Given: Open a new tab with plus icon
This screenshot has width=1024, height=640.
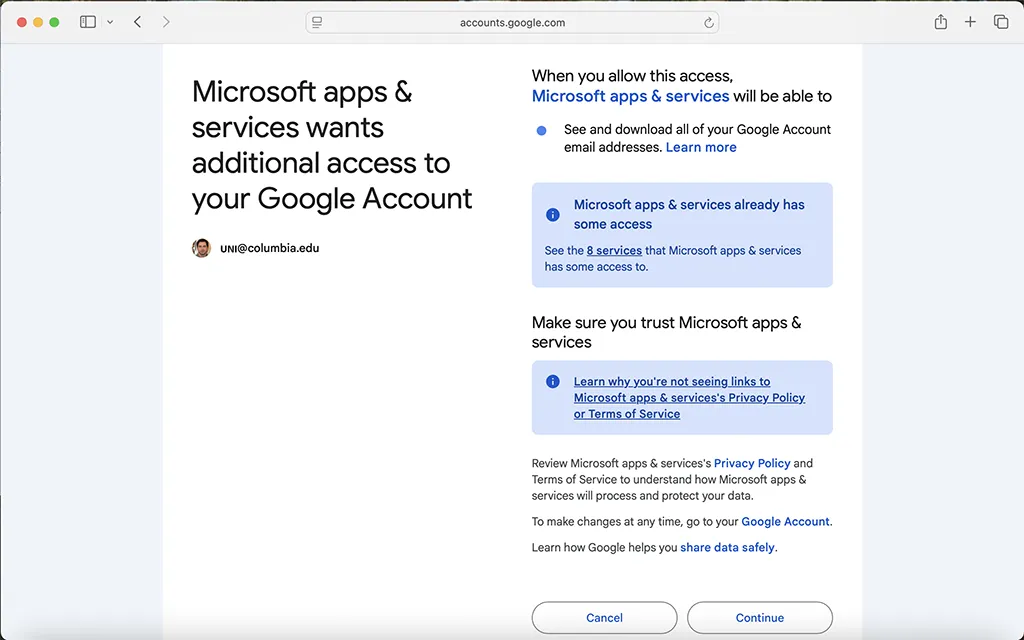Looking at the screenshot, I should coord(970,22).
